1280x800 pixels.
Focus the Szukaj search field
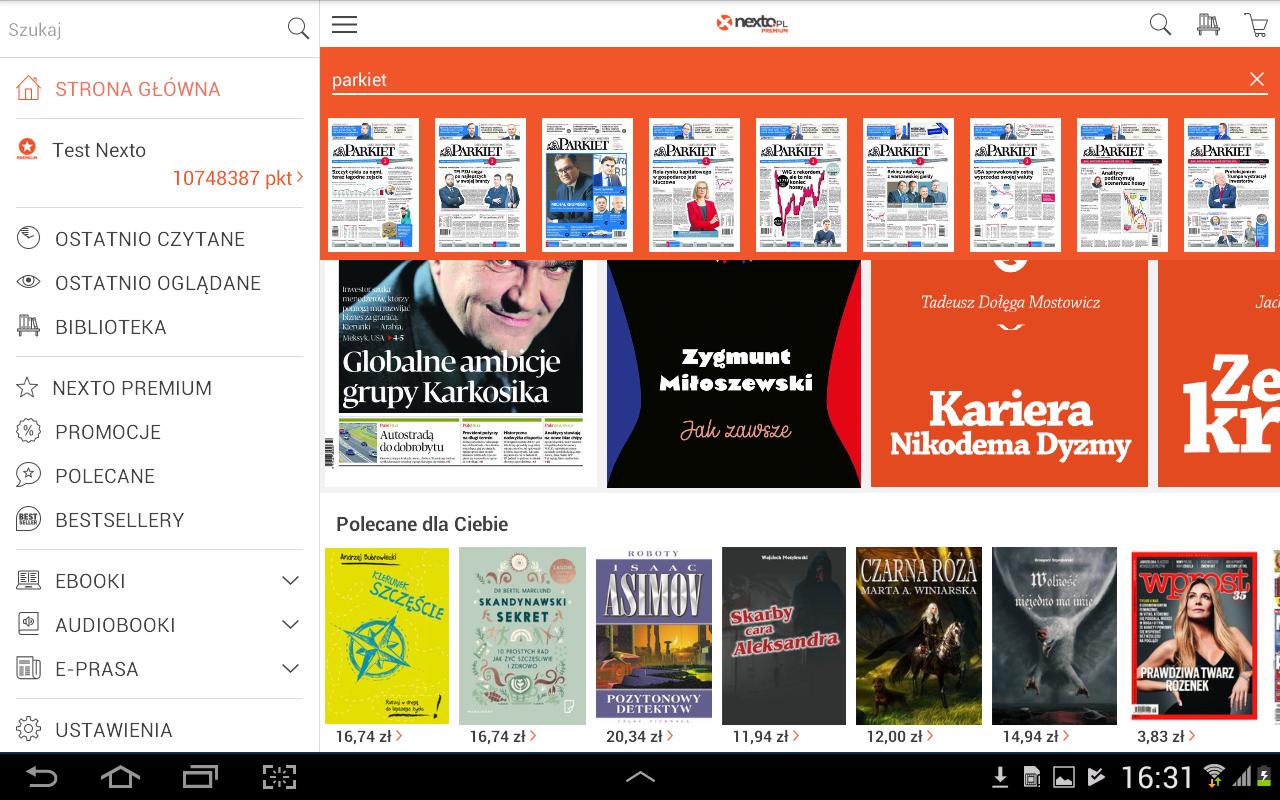(x=145, y=29)
